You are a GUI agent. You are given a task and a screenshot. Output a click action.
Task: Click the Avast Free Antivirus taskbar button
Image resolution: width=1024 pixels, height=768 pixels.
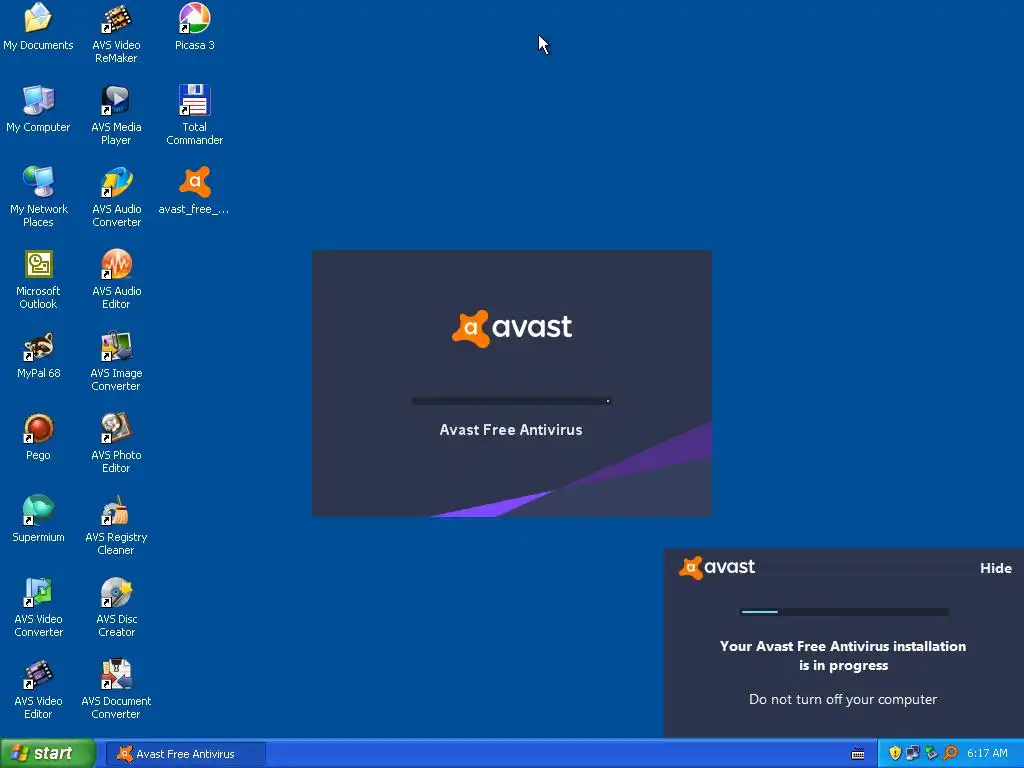[185, 754]
